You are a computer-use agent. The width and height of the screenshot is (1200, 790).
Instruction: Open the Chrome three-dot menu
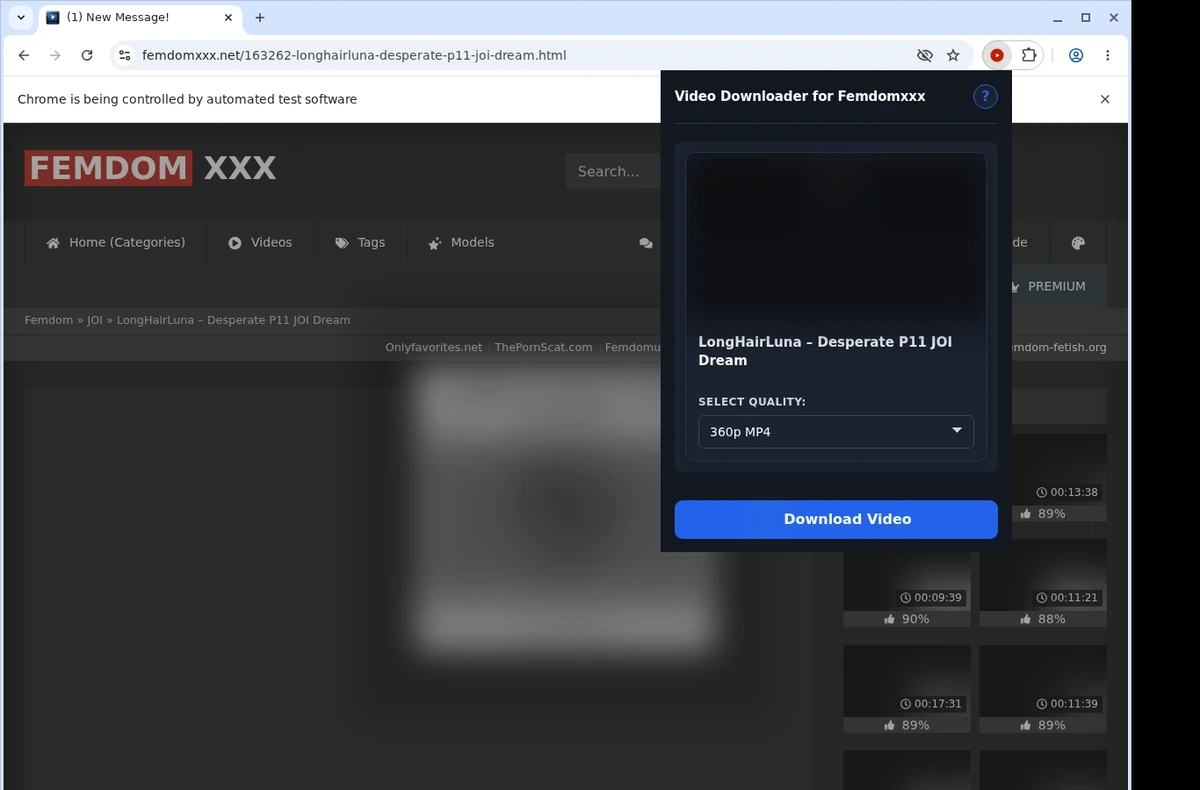coord(1108,56)
